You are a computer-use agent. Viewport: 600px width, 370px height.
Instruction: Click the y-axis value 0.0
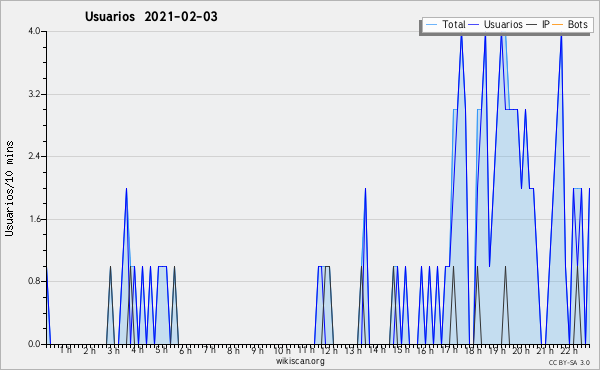coord(34,344)
